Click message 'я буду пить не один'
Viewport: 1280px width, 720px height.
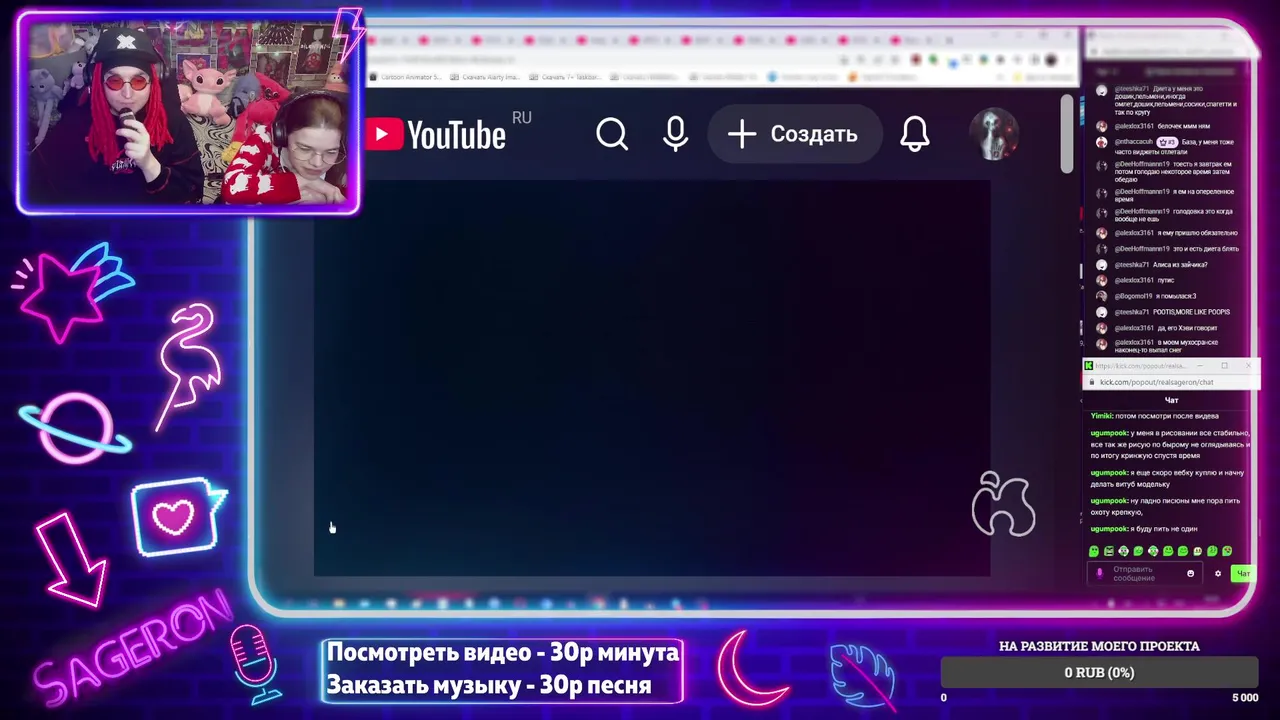(1164, 529)
